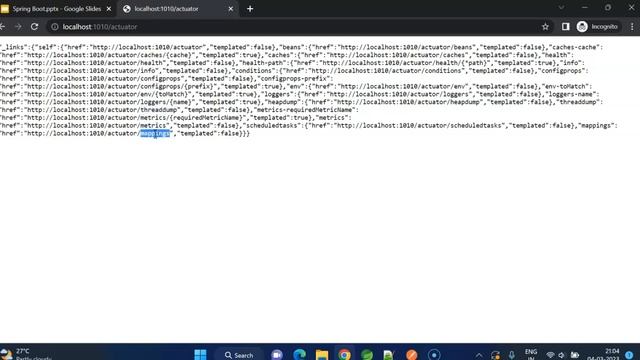Open the notification center badge

tap(629, 355)
